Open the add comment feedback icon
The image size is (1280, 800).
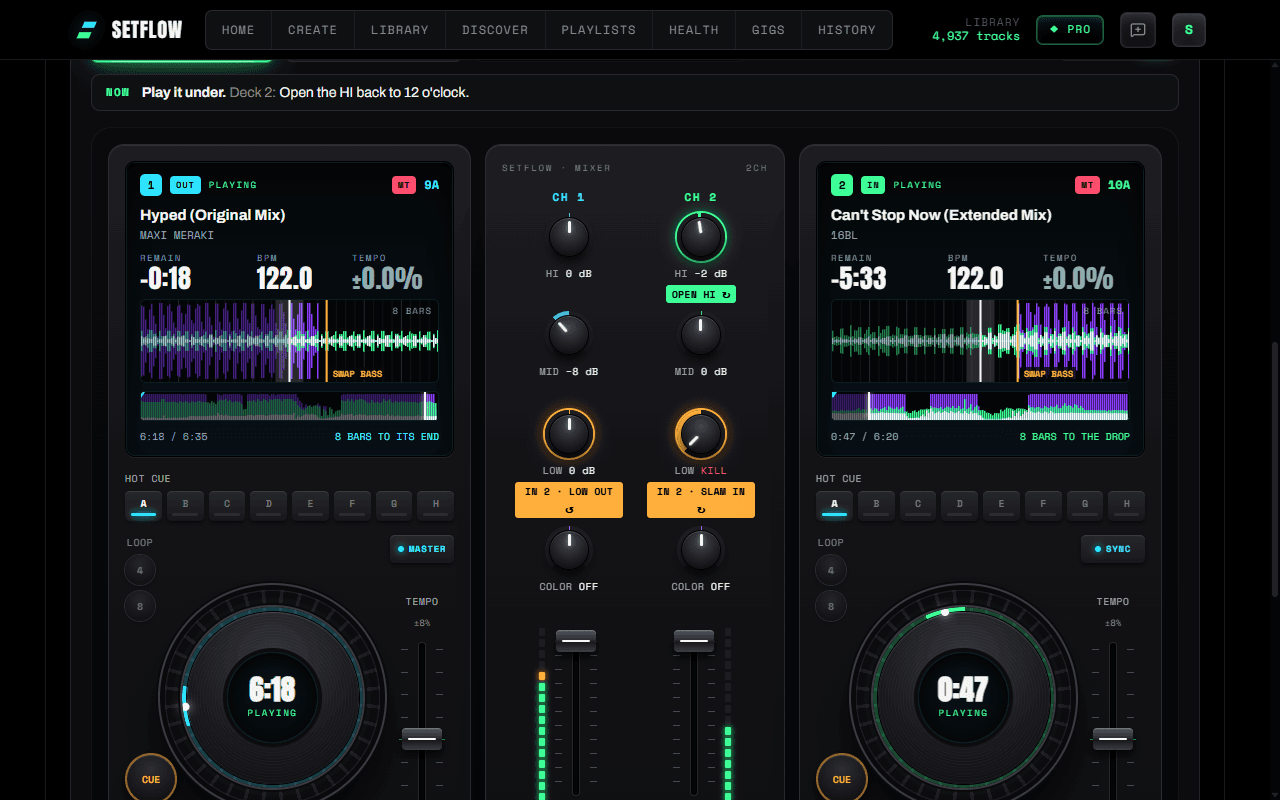[1138, 30]
